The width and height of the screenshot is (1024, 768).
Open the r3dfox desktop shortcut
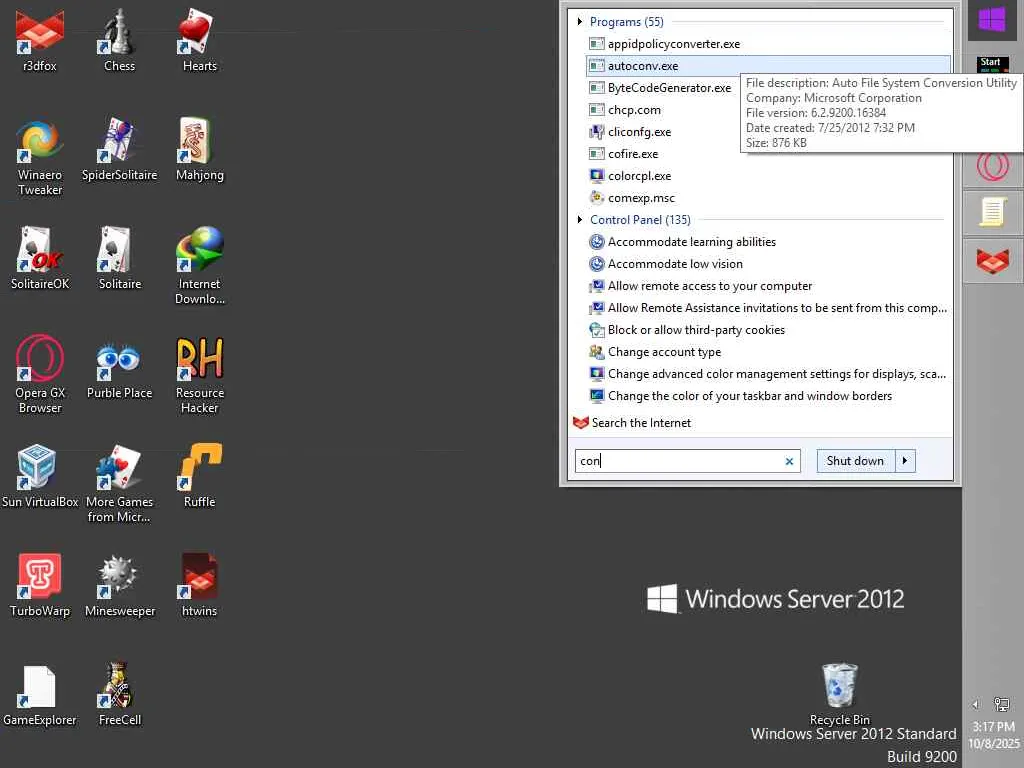tap(40, 40)
